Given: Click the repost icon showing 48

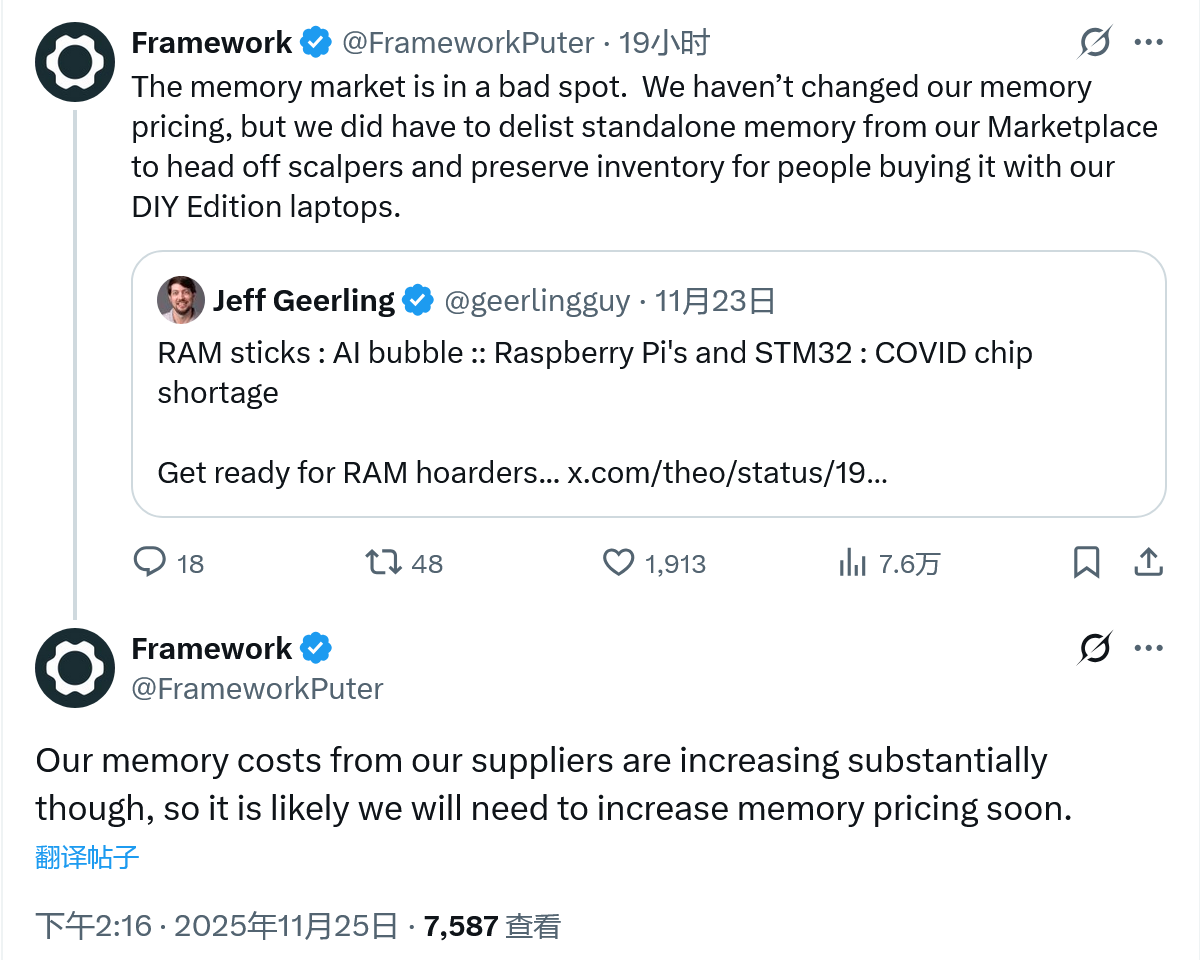Looking at the screenshot, I should pos(384,562).
